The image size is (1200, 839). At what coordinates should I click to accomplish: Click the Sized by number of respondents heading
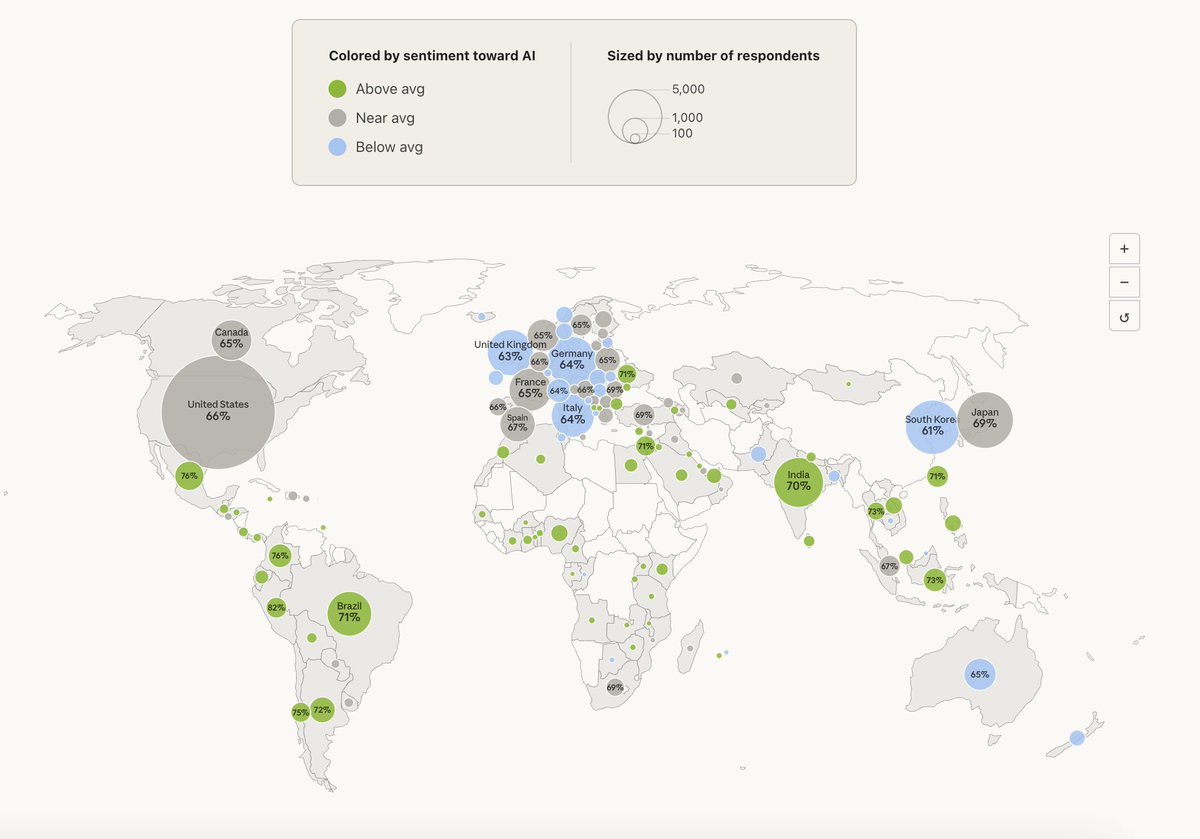(713, 56)
